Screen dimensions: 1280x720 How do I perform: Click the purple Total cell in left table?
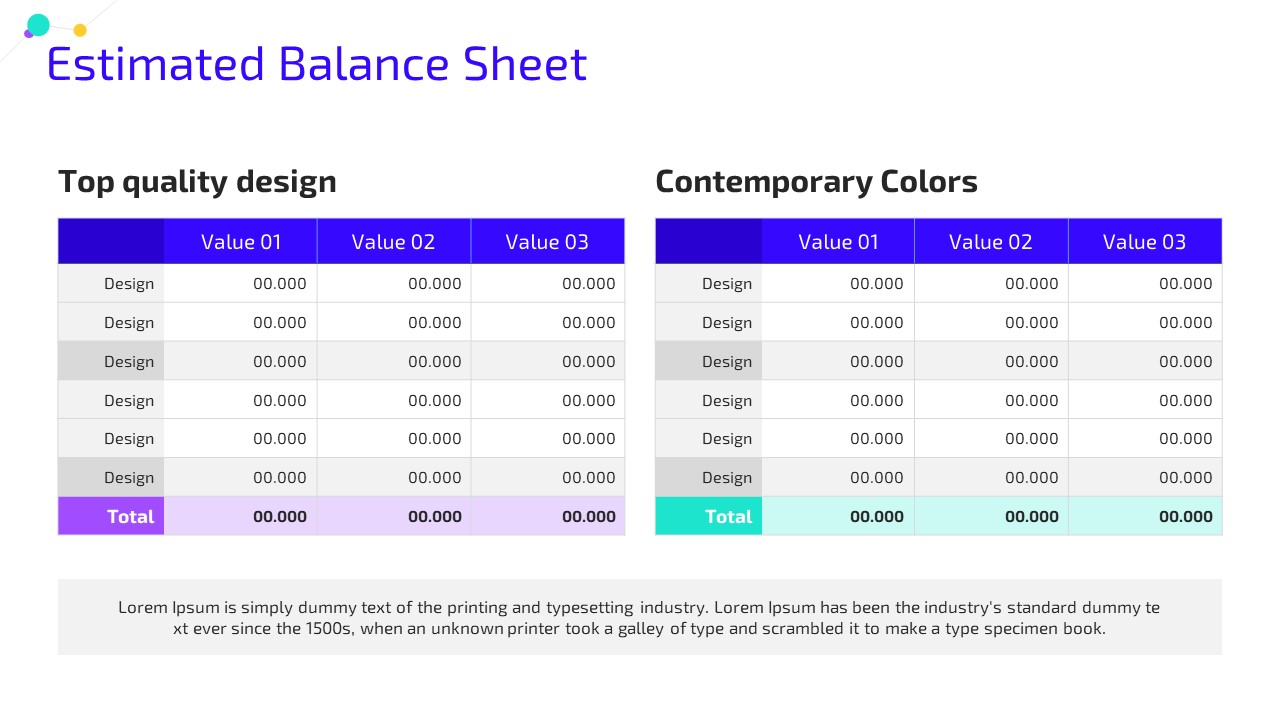click(111, 516)
